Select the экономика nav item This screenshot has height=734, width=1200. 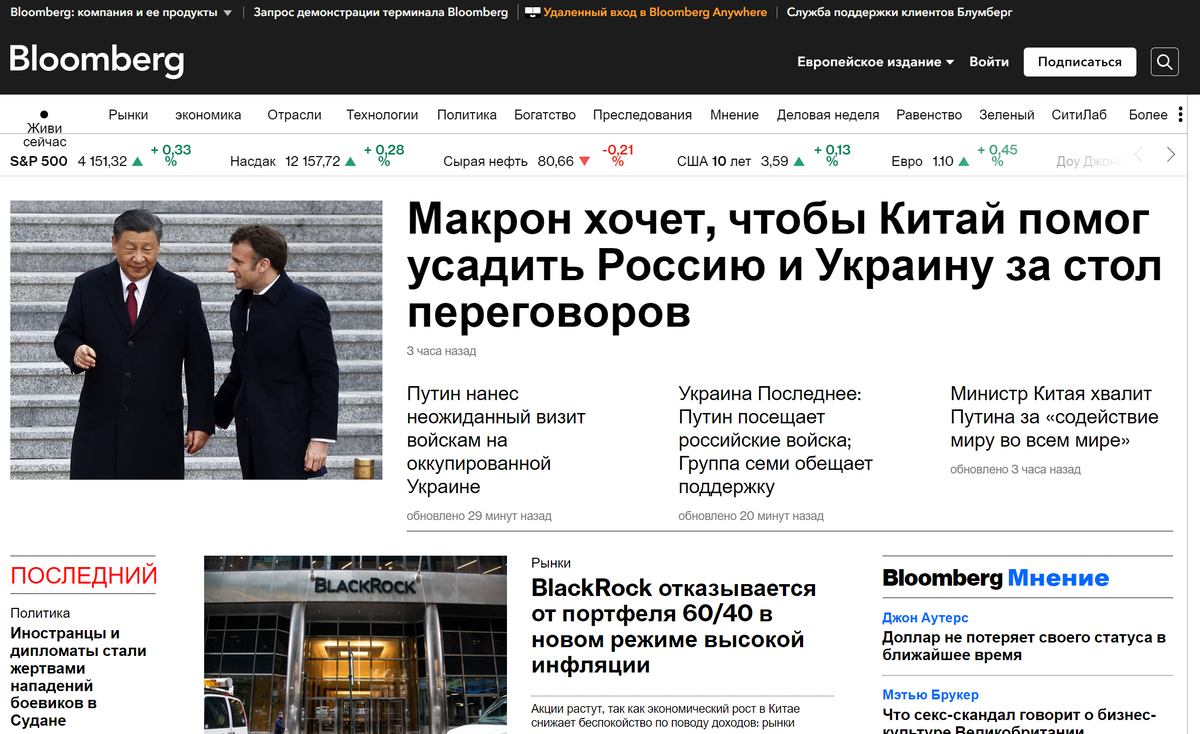208,115
